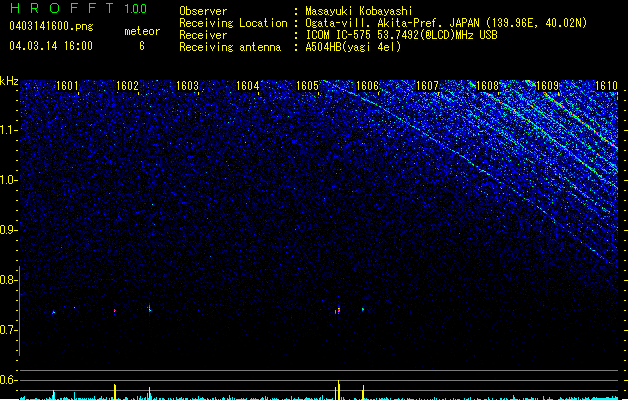Click the meteor echo between 1602 and 1603
629x400 pixels.
coord(150,309)
